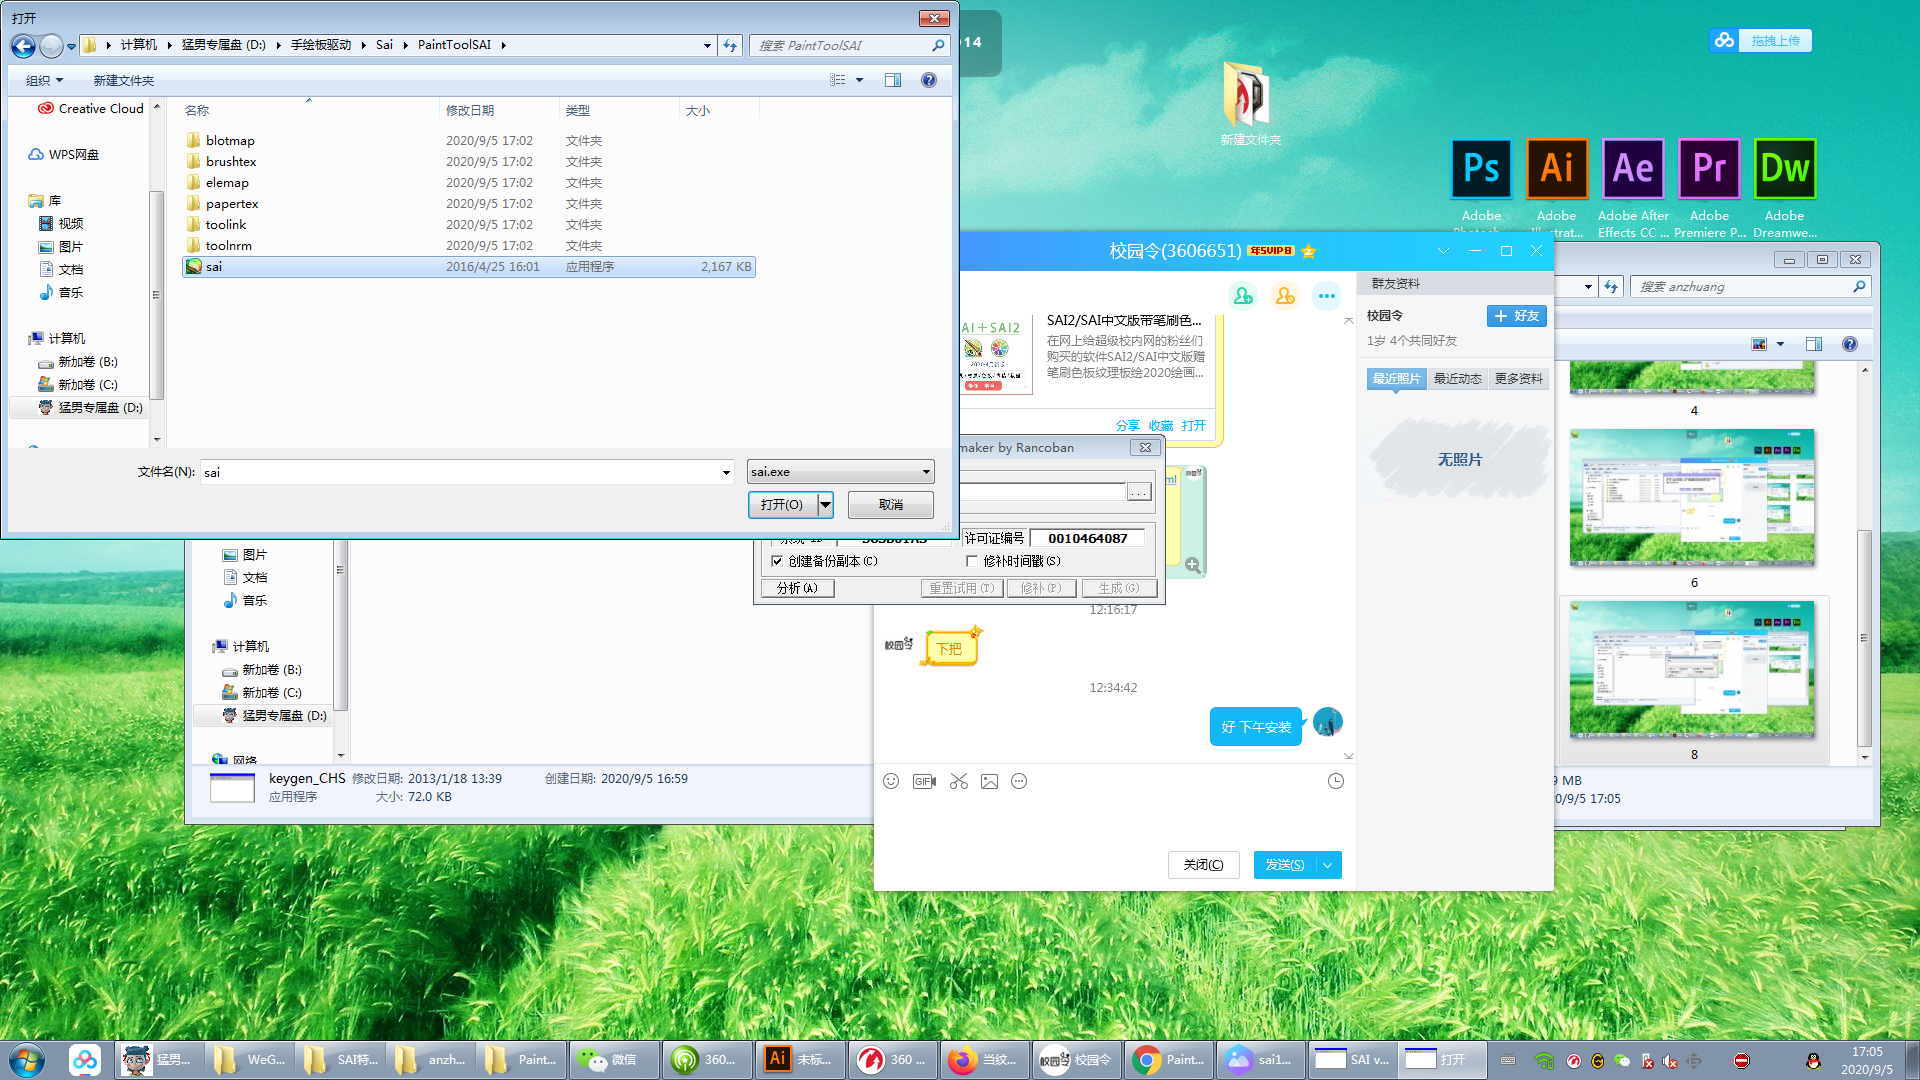Open view options dropdown arrow in Open dialog
Image resolution: width=1920 pixels, height=1080 pixels.
[x=859, y=80]
